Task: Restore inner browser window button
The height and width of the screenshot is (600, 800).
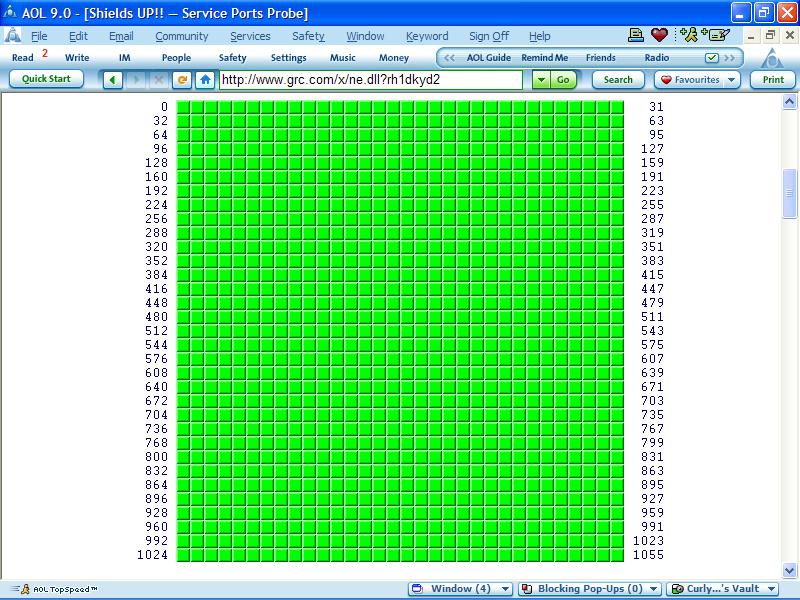Action: (x=770, y=35)
